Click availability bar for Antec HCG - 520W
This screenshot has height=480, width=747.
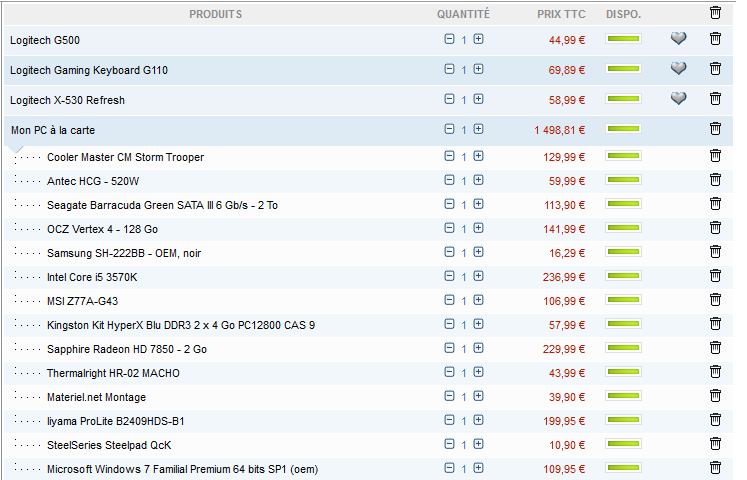pyautogui.click(x=623, y=181)
